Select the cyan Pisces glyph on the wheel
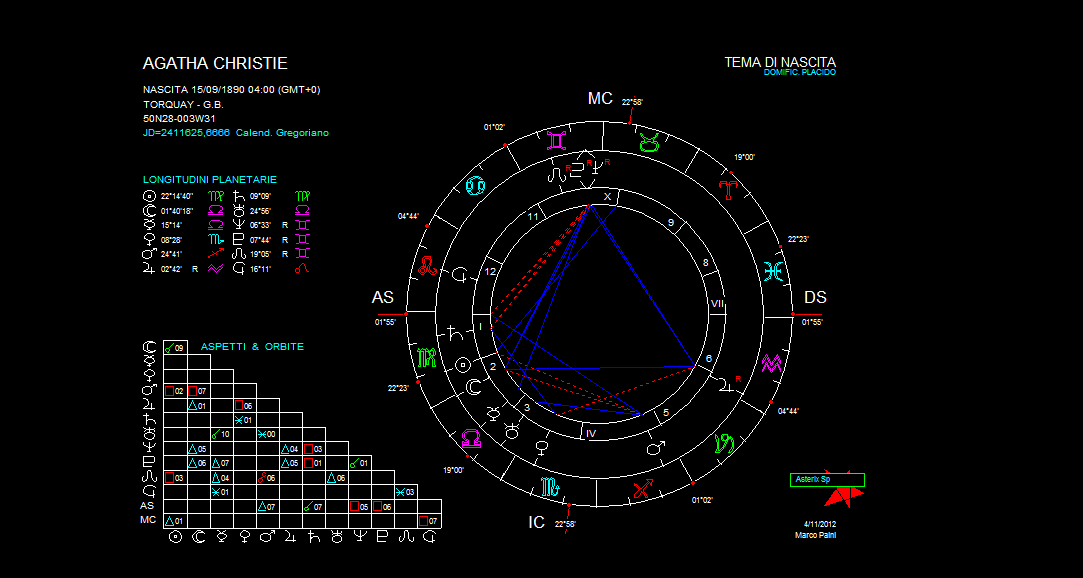This screenshot has width=1083, height=578. tap(773, 270)
